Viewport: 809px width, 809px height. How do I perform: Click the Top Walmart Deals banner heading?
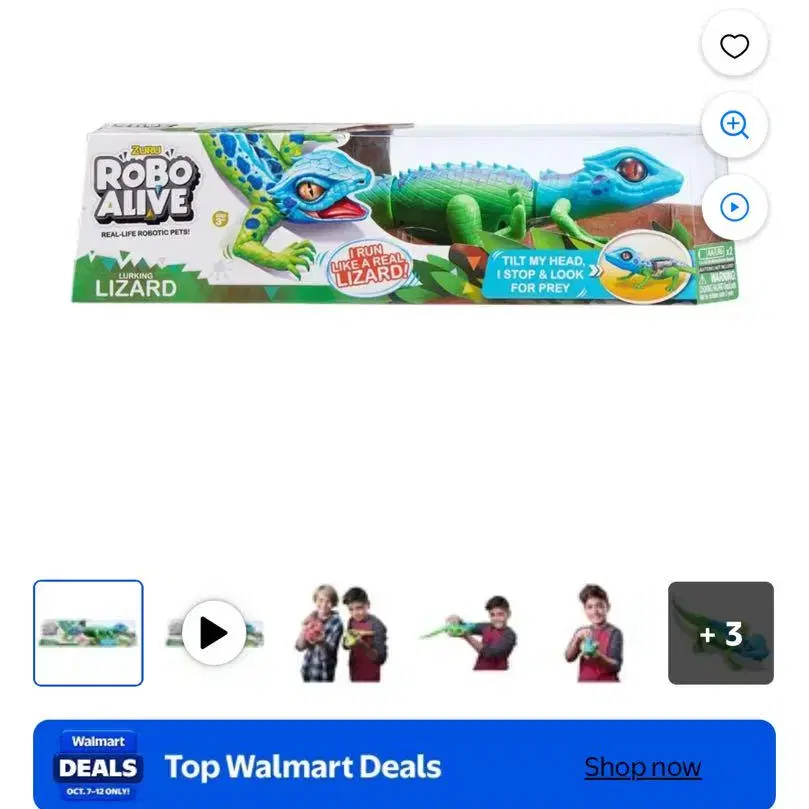[303, 767]
